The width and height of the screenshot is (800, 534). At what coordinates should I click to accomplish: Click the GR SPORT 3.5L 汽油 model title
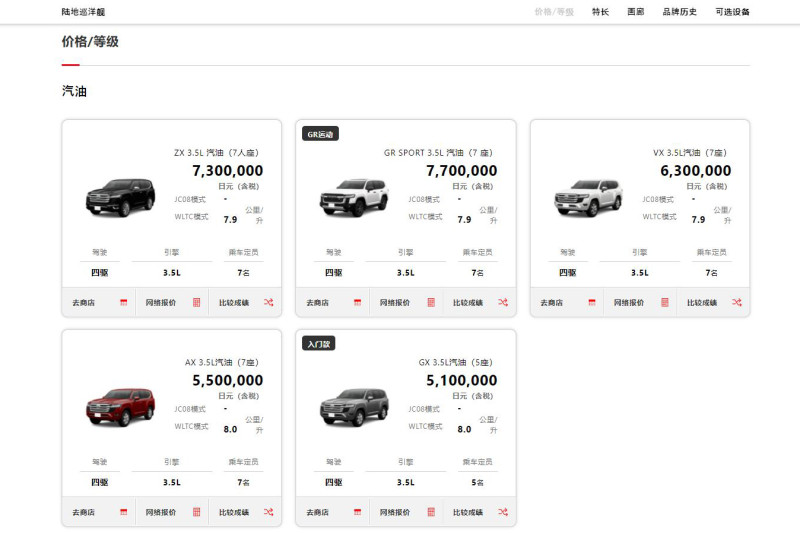pos(438,152)
